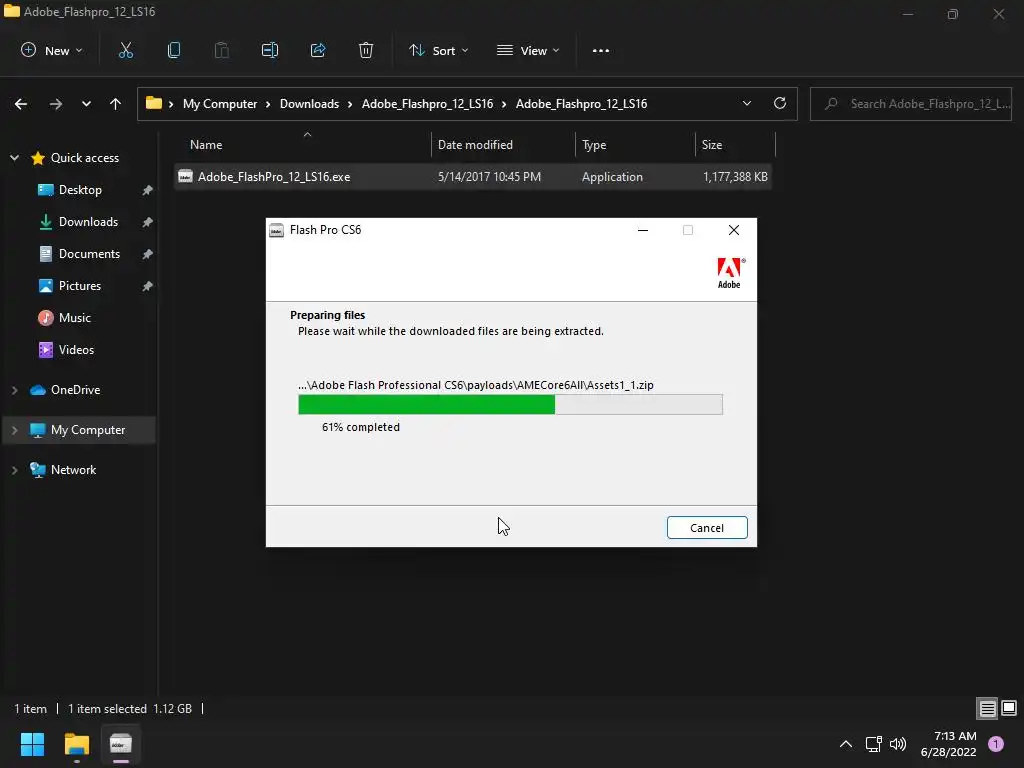Expand the Network tree node
Image resolution: width=1024 pixels, height=768 pixels.
[x=14, y=470]
